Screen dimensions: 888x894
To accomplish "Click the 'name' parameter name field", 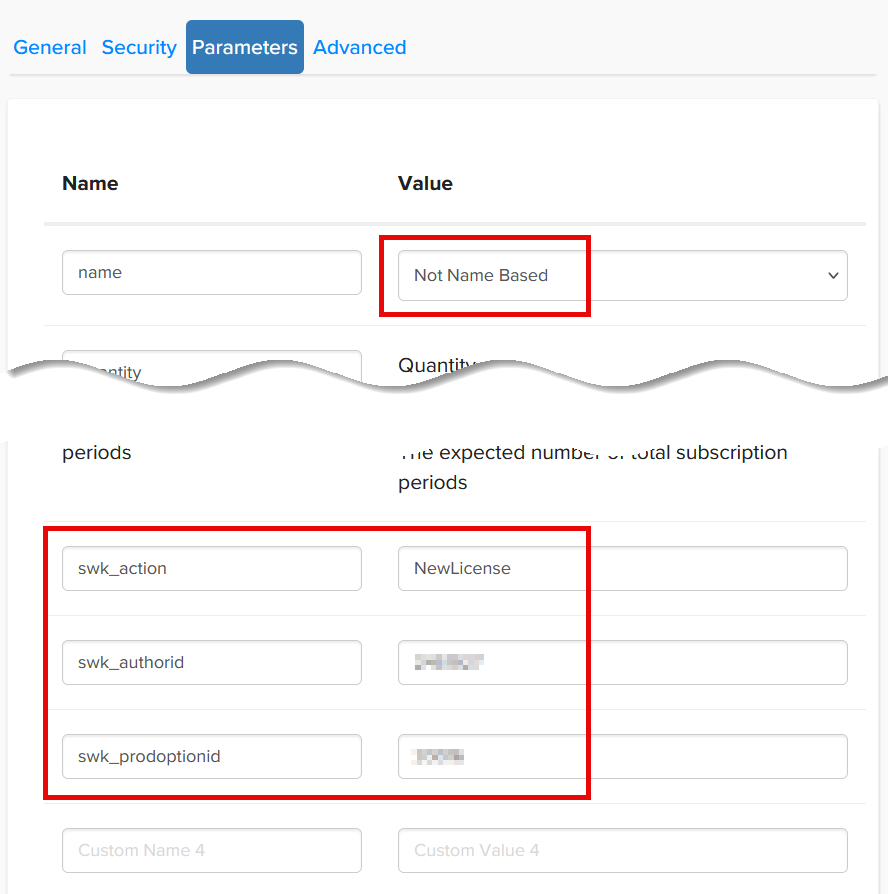I will (211, 272).
